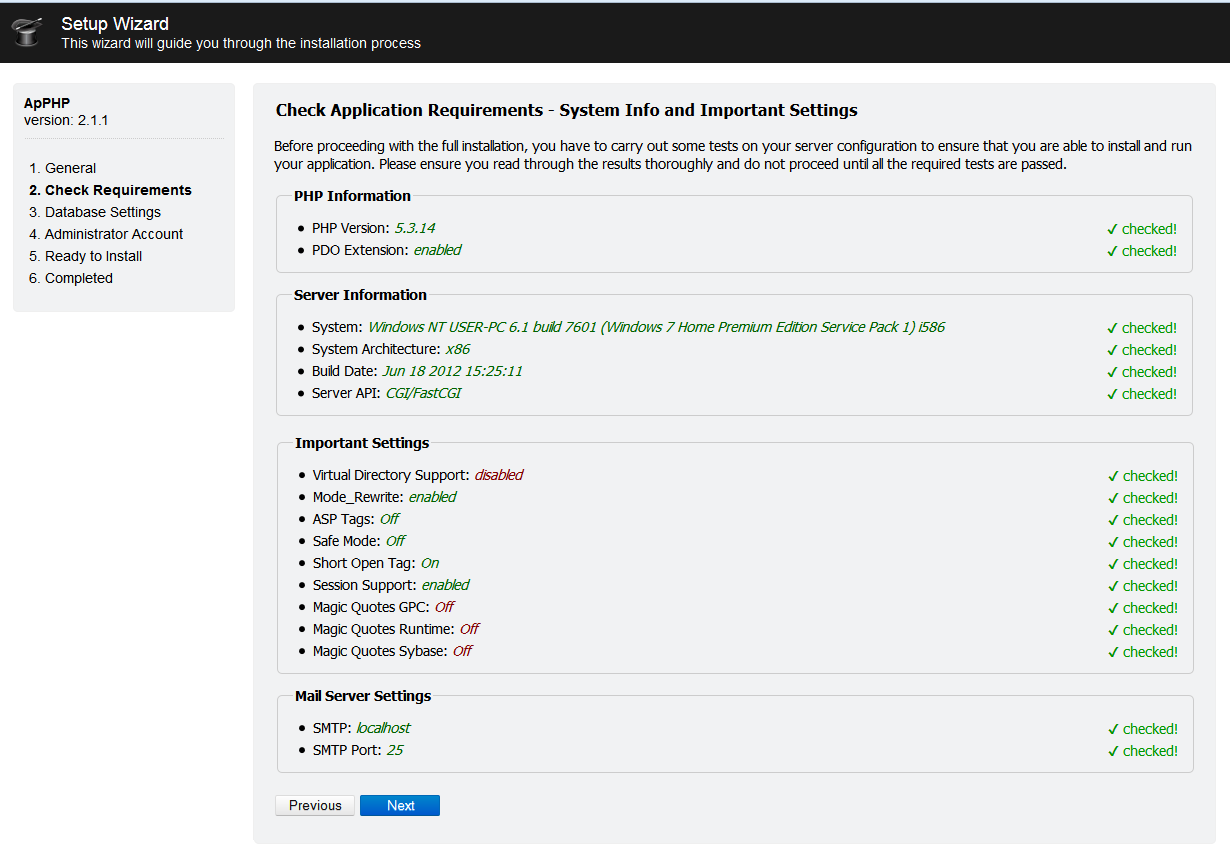Click the Windows NT system info text

pos(656,327)
